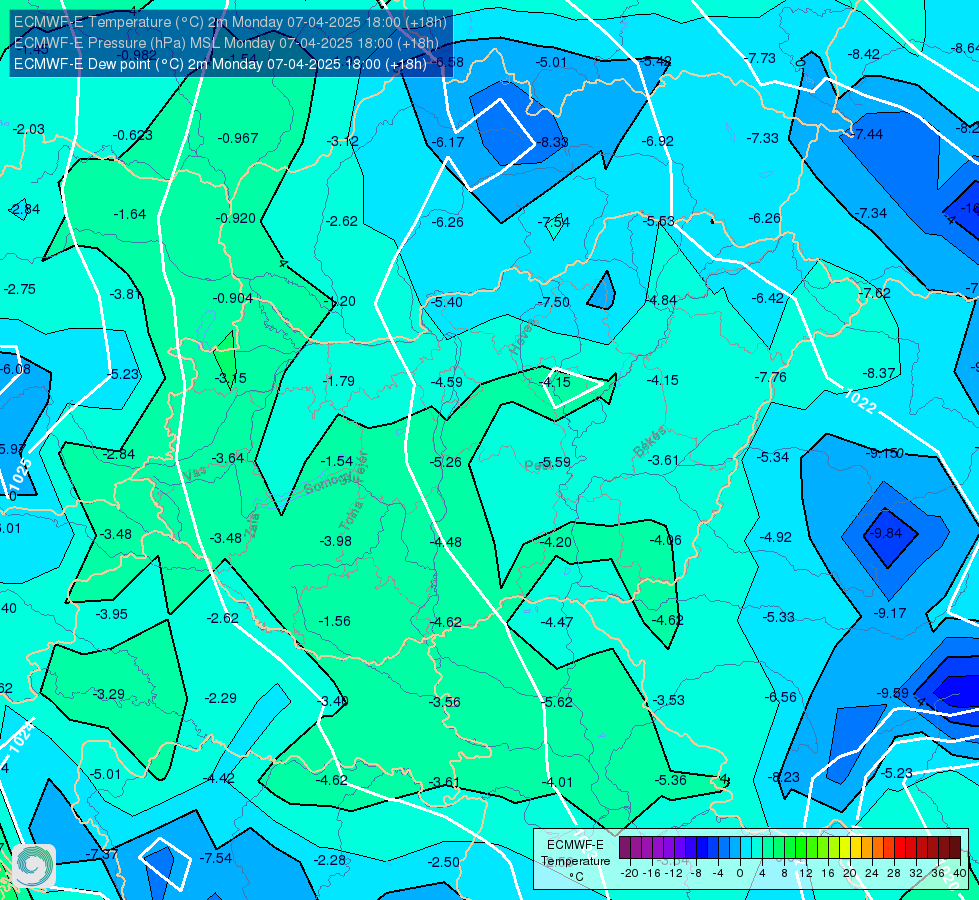
Task: Click the -4.47 dew point value
Action: tap(556, 621)
